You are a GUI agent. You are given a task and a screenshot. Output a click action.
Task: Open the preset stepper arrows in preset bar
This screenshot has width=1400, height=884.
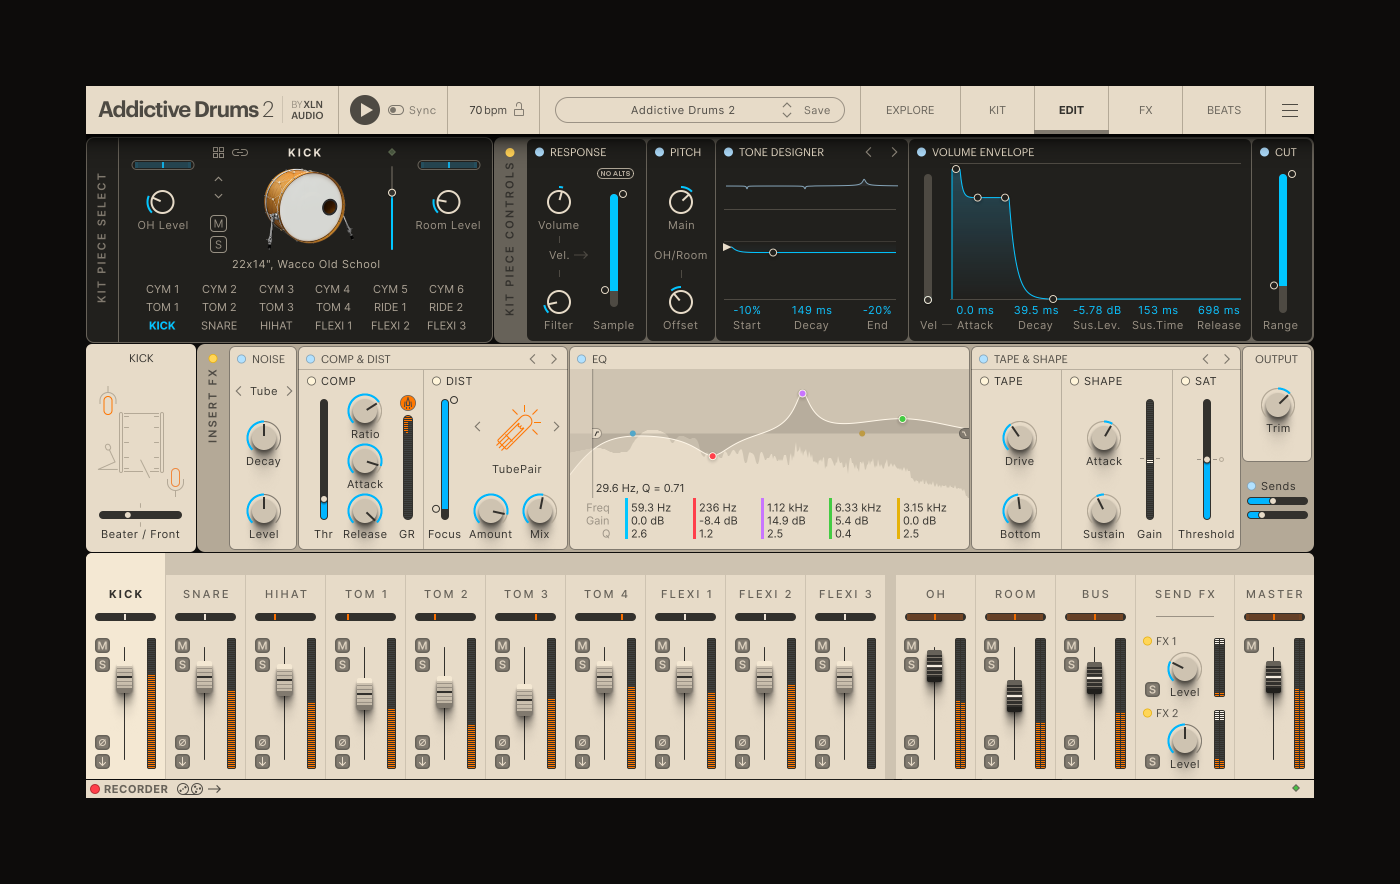coord(787,110)
